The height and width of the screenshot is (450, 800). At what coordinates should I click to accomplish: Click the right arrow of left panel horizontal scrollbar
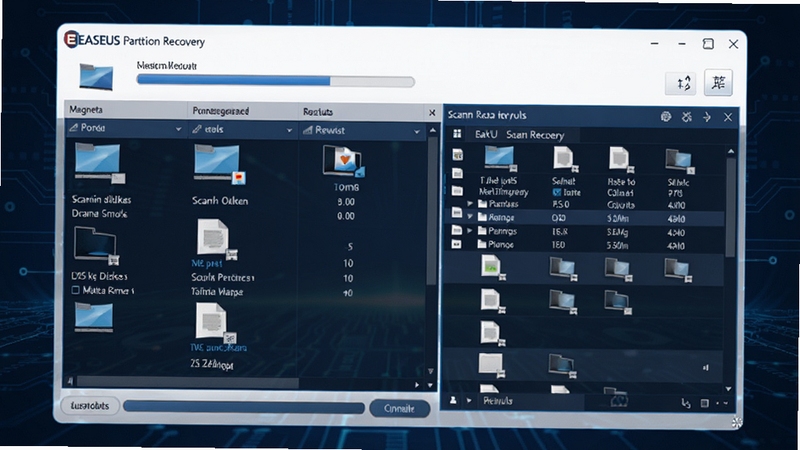point(417,385)
